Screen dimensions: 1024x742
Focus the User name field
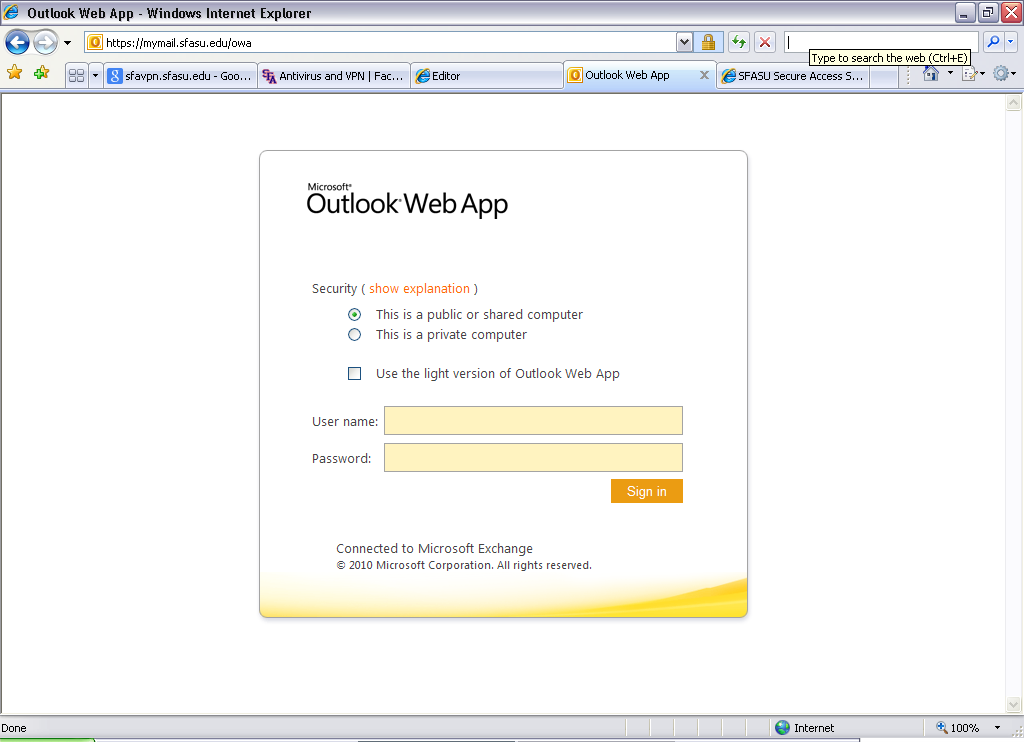tap(533, 421)
